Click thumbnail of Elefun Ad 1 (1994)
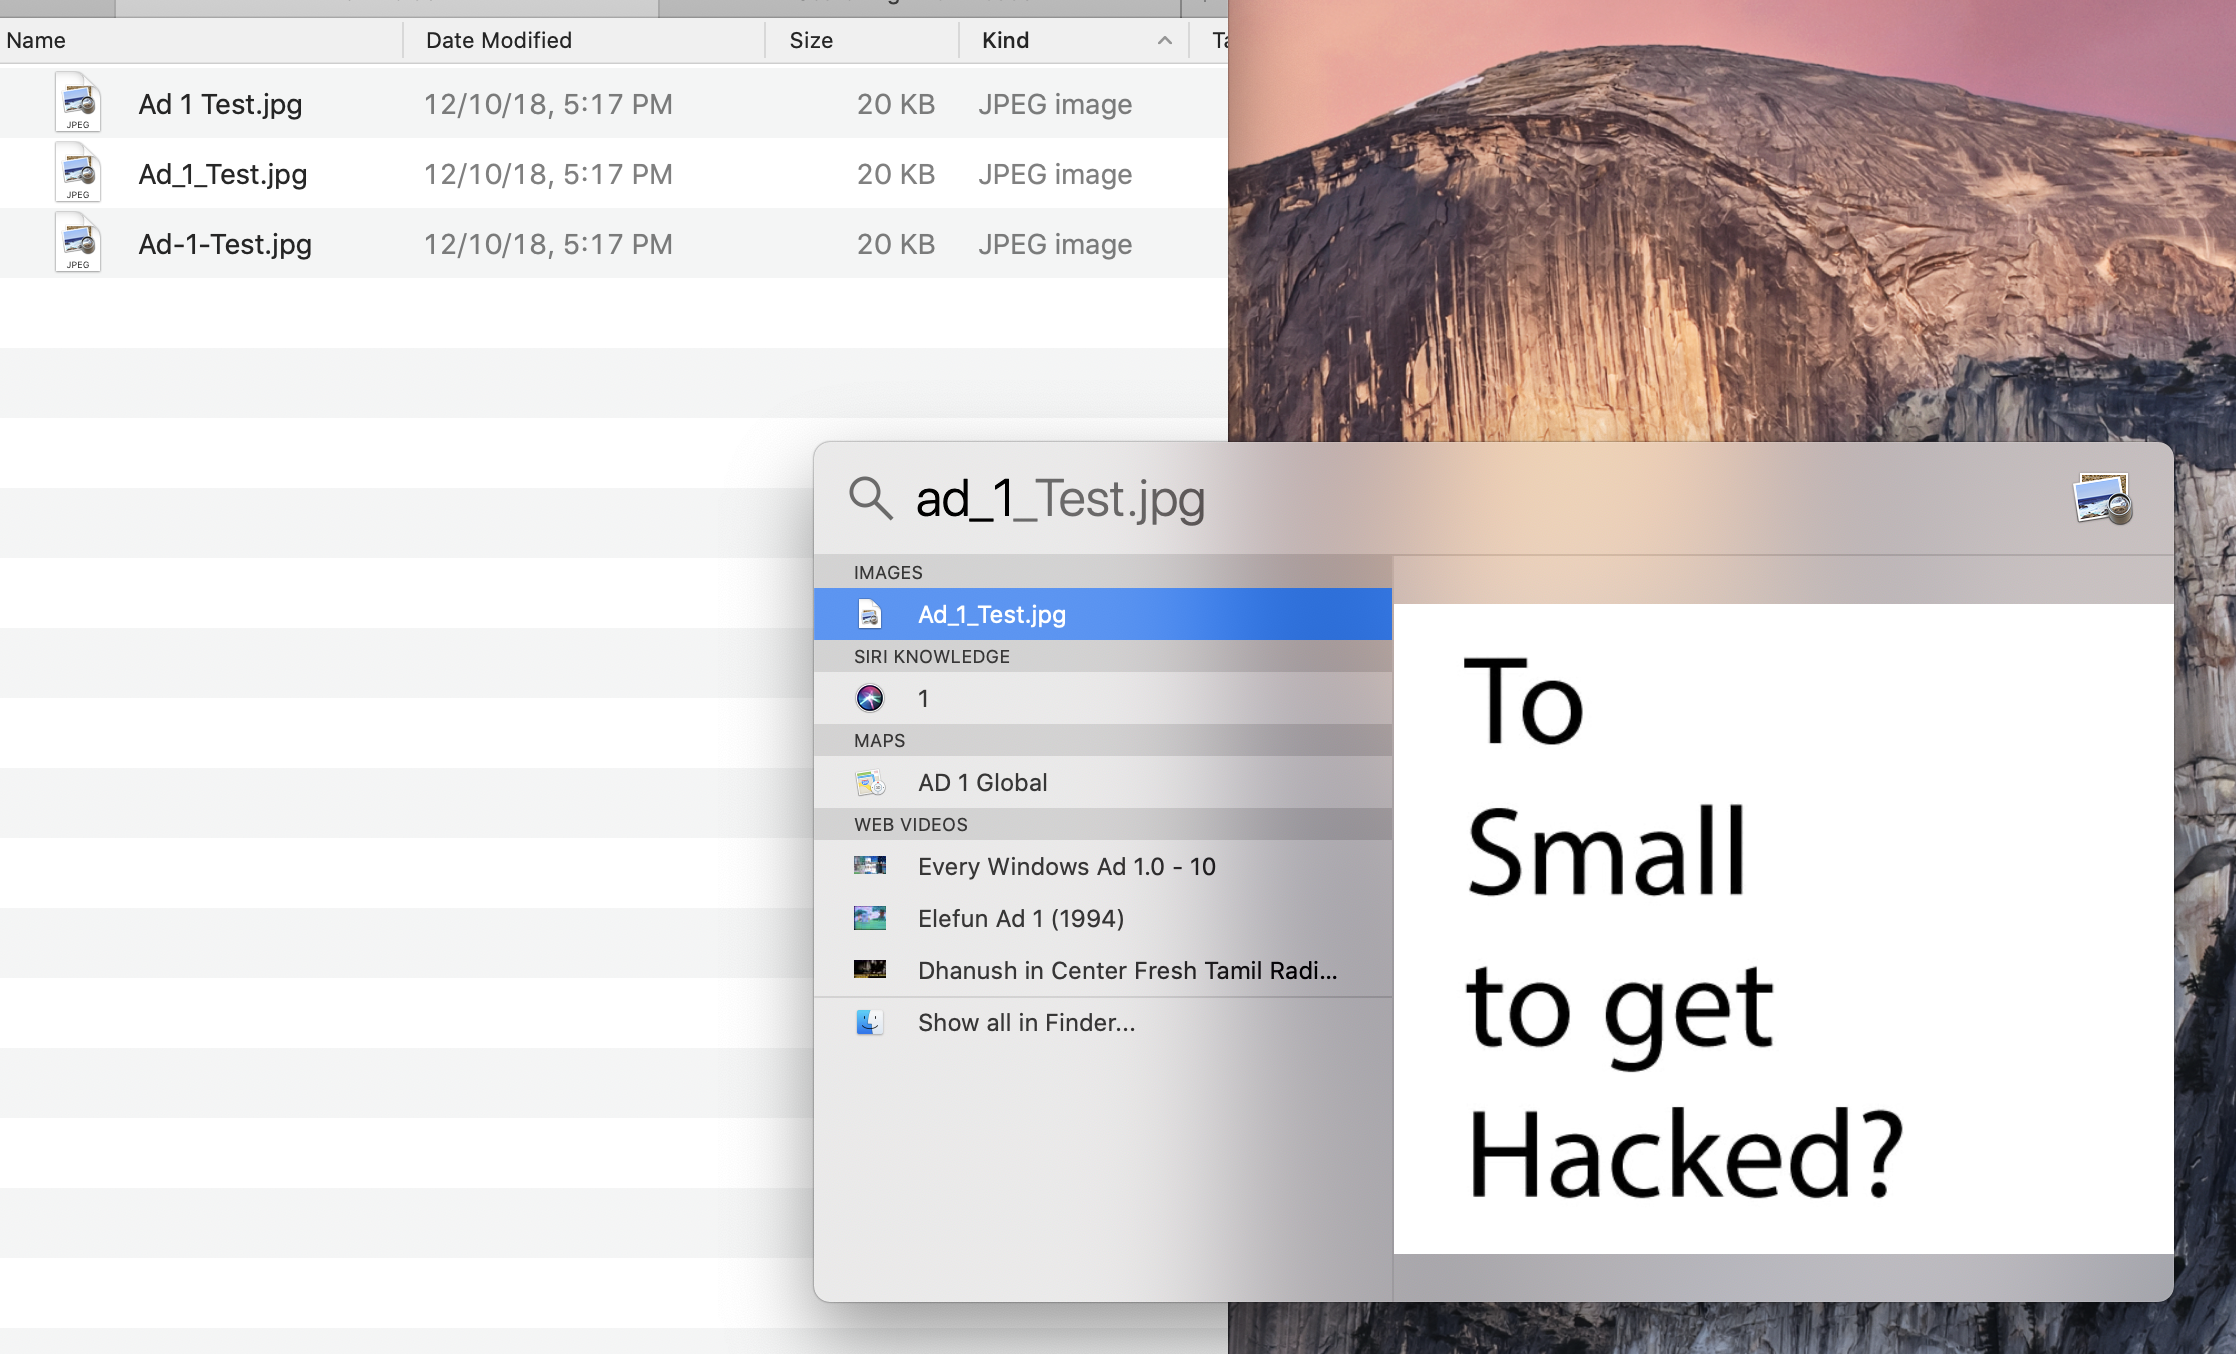This screenshot has width=2236, height=1354. [x=870, y=918]
